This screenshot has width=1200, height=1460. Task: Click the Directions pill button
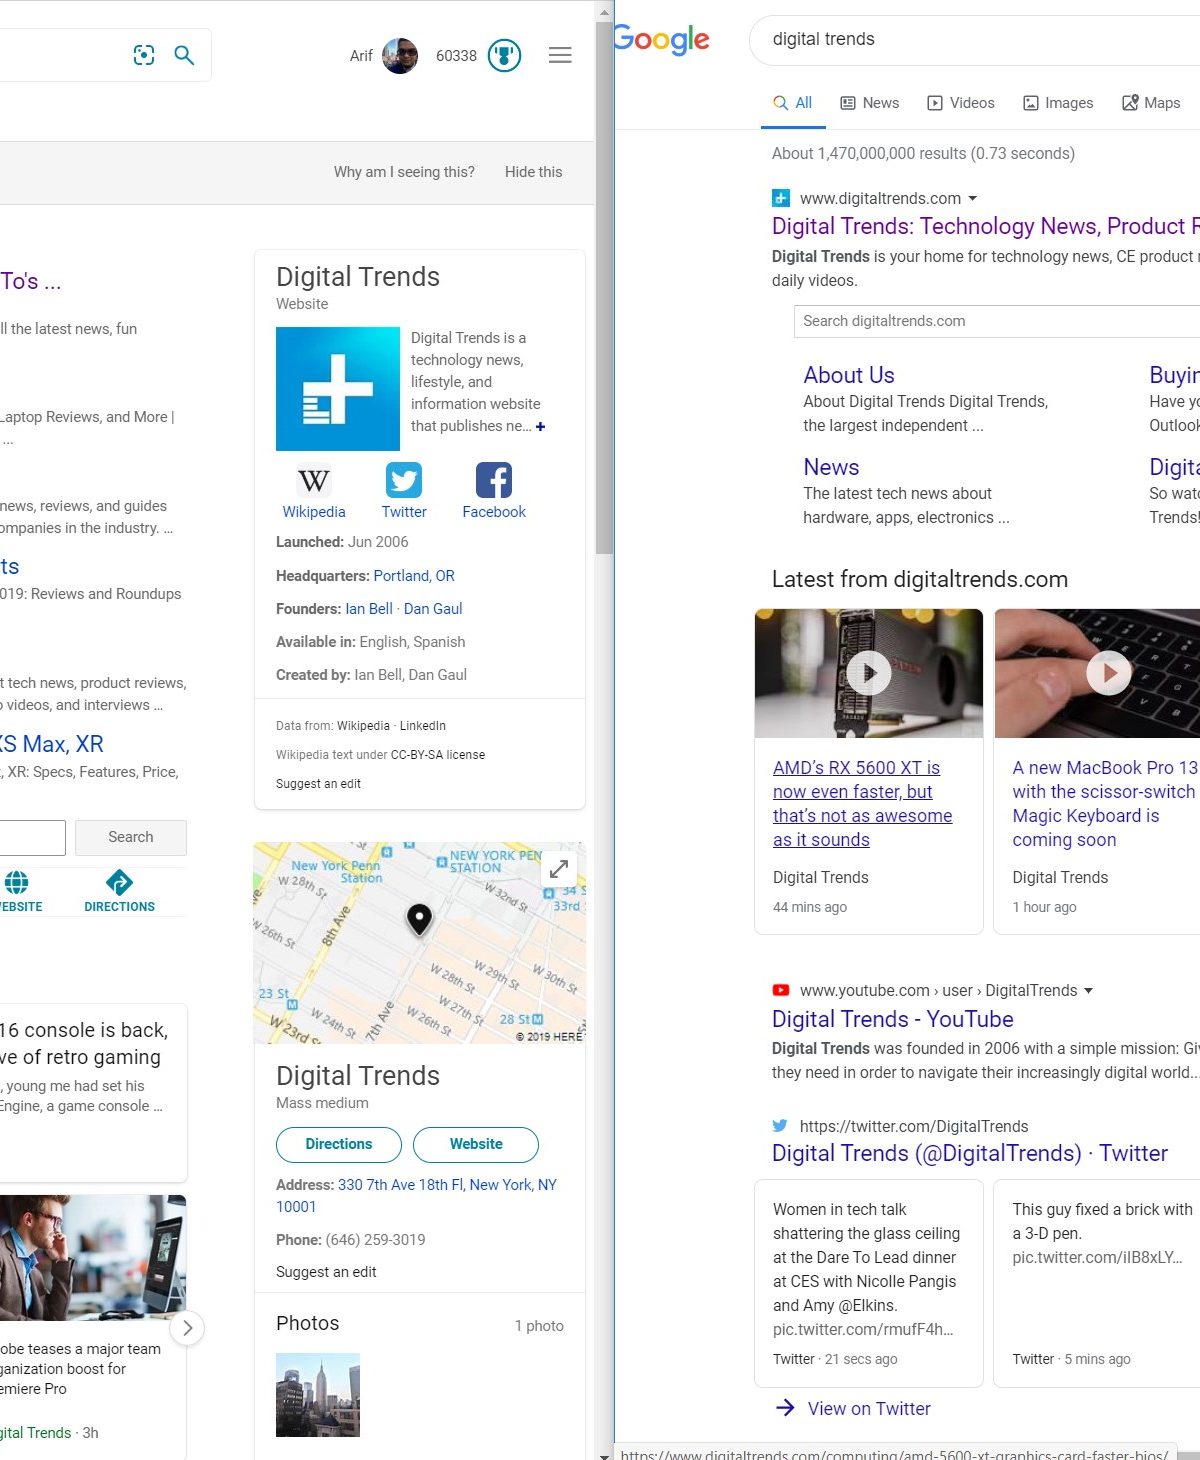pos(339,1145)
